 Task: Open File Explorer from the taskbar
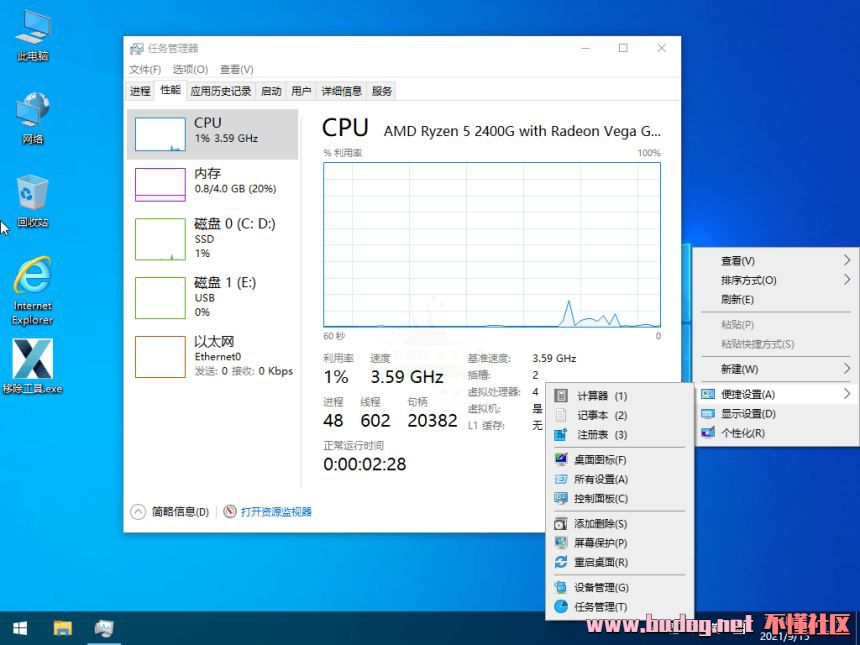pos(62,628)
